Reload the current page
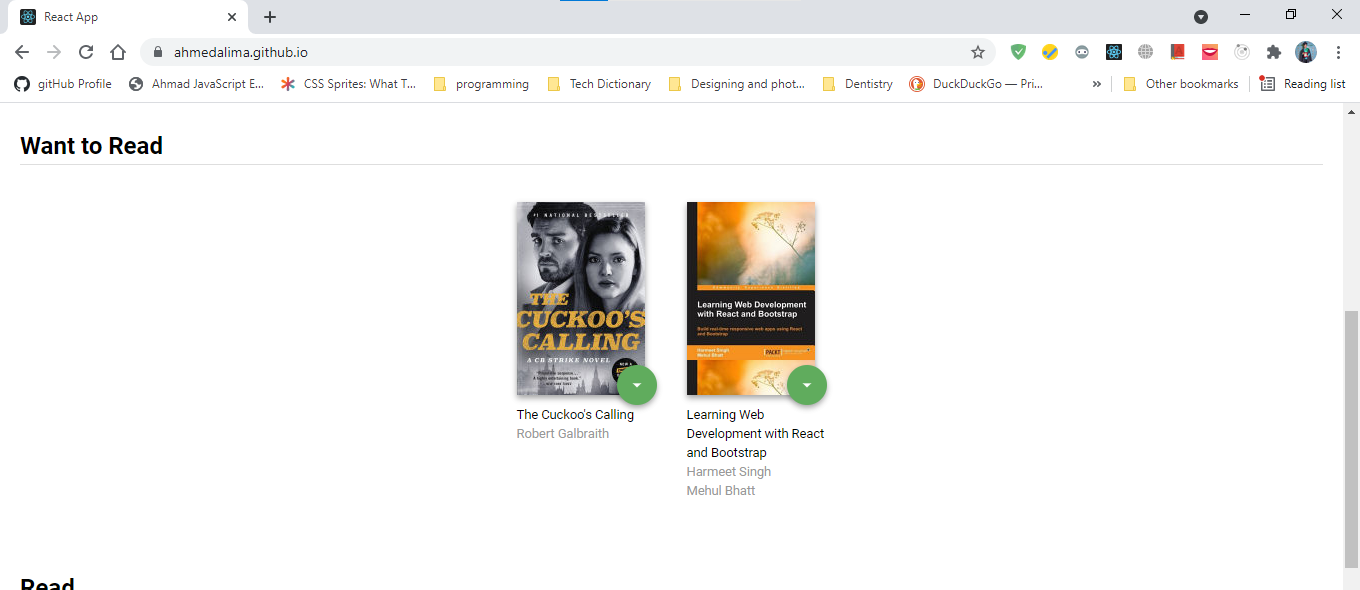The width and height of the screenshot is (1360, 590). [86, 52]
